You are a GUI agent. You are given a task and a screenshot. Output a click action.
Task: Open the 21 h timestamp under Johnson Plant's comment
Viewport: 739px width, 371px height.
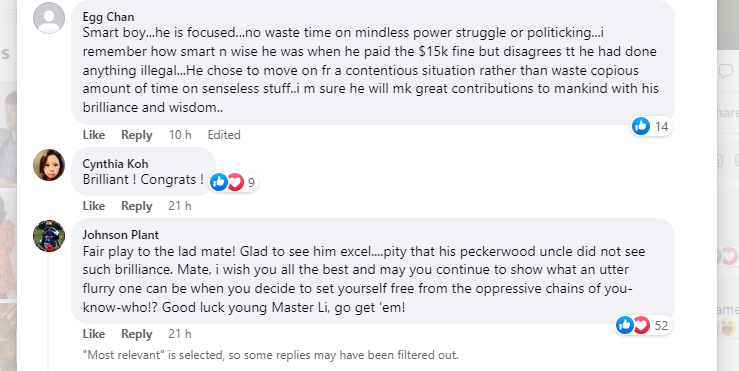click(180, 334)
